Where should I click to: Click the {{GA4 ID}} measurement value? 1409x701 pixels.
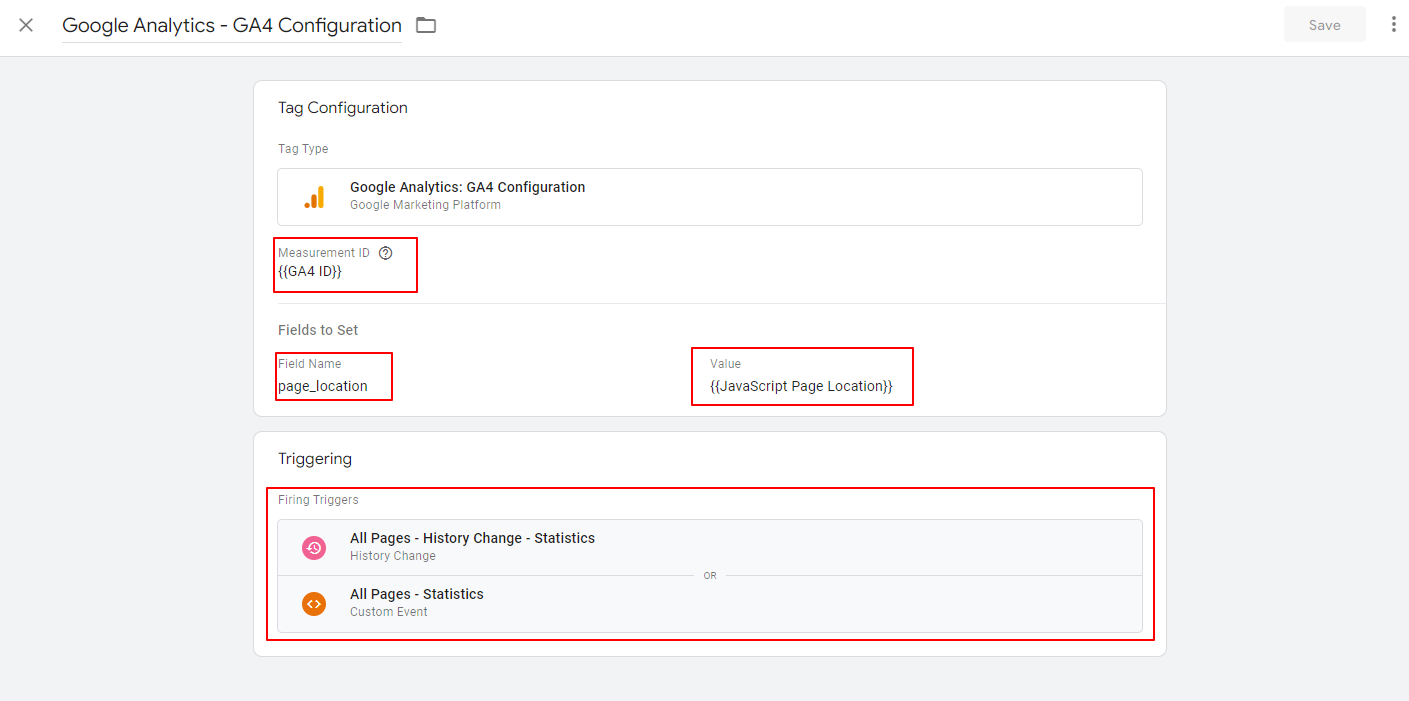coord(310,272)
